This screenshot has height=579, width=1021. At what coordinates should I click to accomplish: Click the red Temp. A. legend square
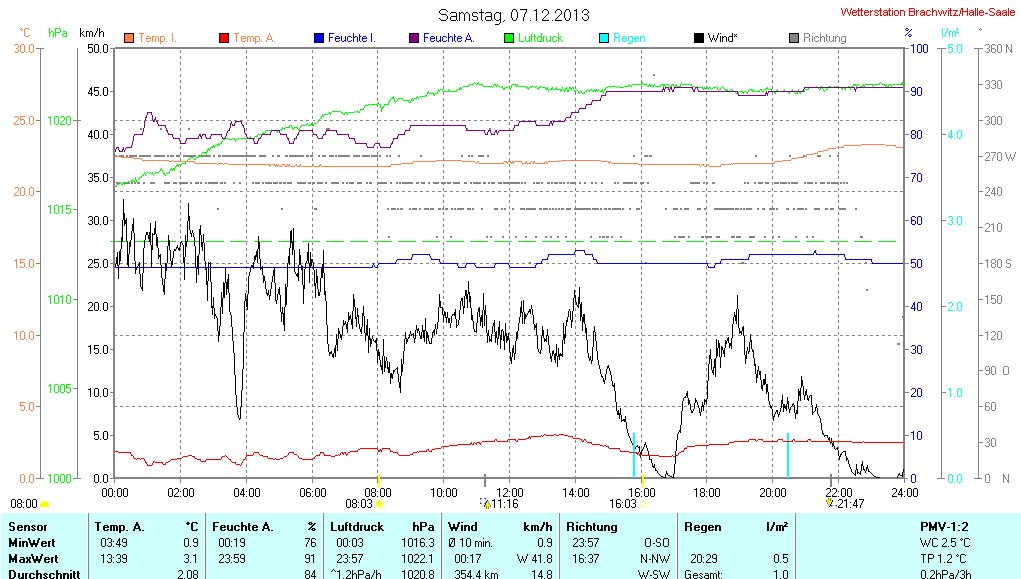223,38
